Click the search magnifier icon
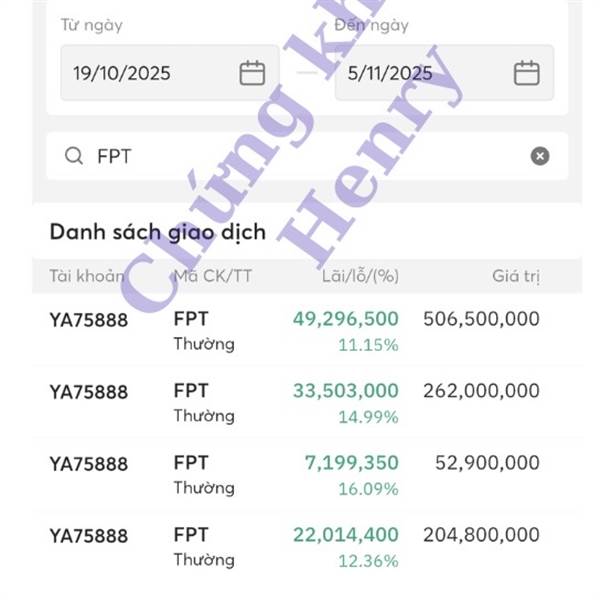The image size is (600, 600). point(74,156)
